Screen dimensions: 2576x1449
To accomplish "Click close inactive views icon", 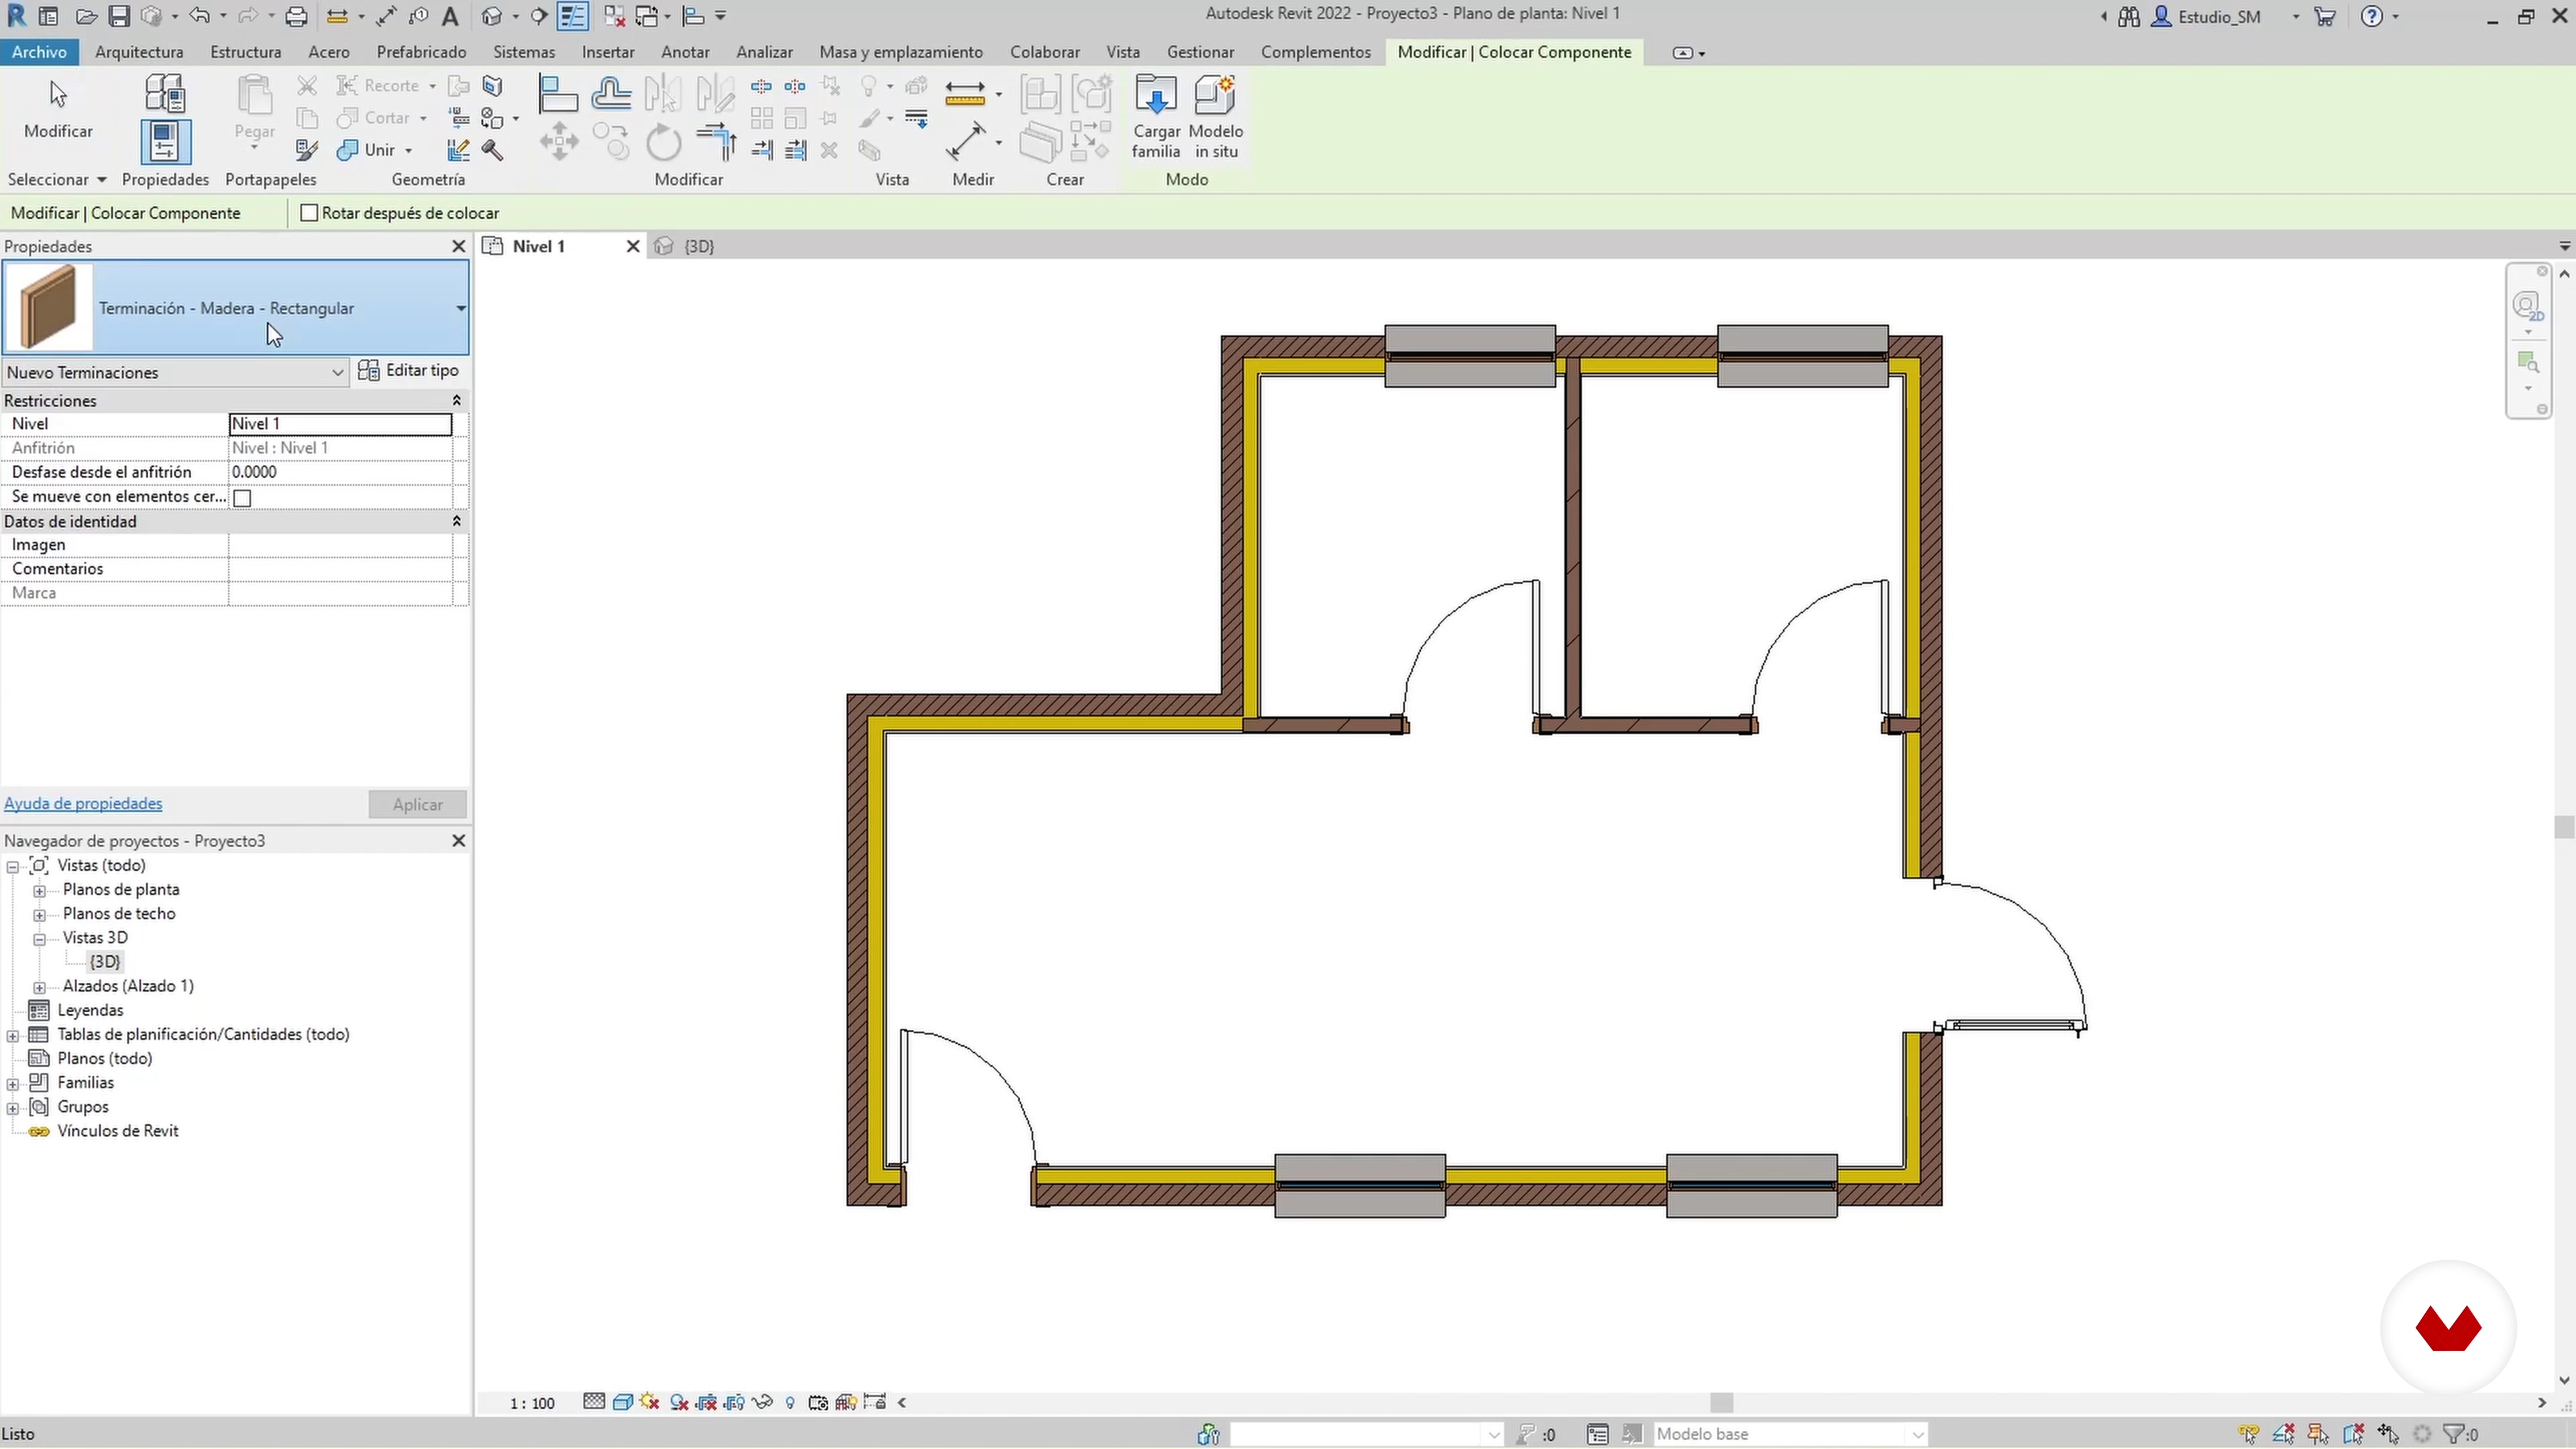I will [x=614, y=16].
